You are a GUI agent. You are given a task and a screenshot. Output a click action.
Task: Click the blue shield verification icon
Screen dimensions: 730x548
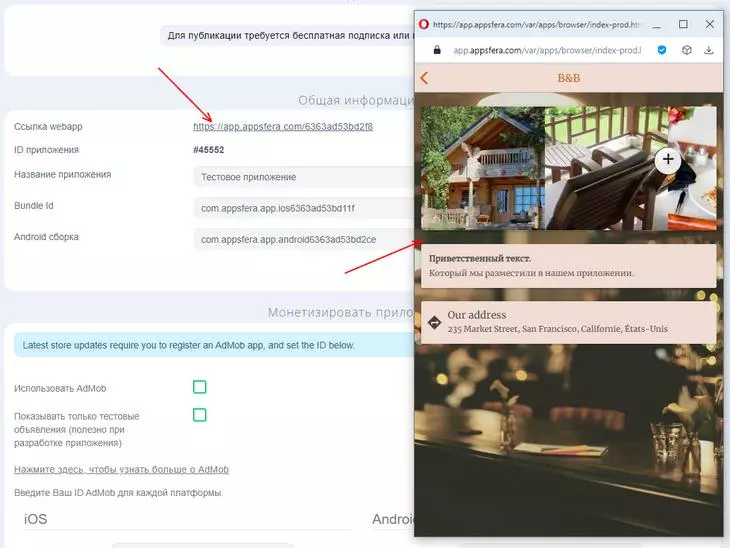click(x=662, y=50)
